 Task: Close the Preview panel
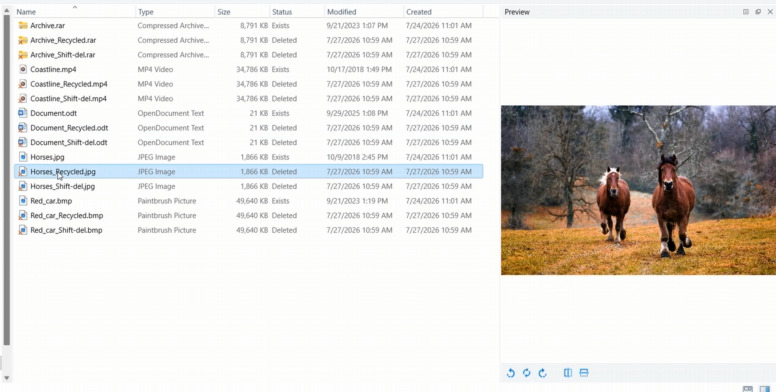coord(770,12)
